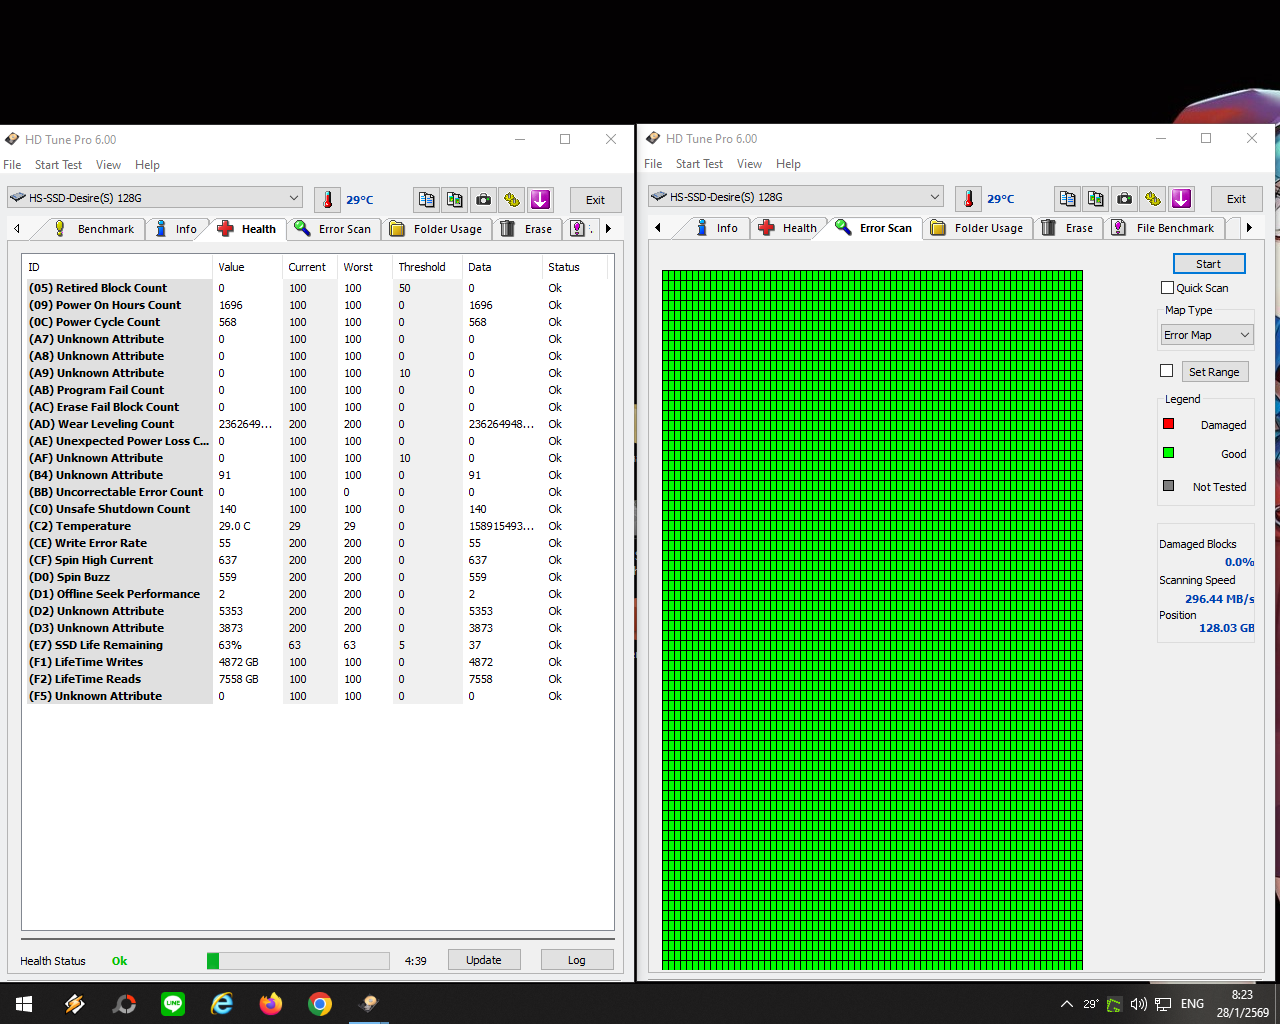The width and height of the screenshot is (1280, 1024).
Task: Click purple down-arrow icon in right window
Action: pyautogui.click(x=1181, y=198)
